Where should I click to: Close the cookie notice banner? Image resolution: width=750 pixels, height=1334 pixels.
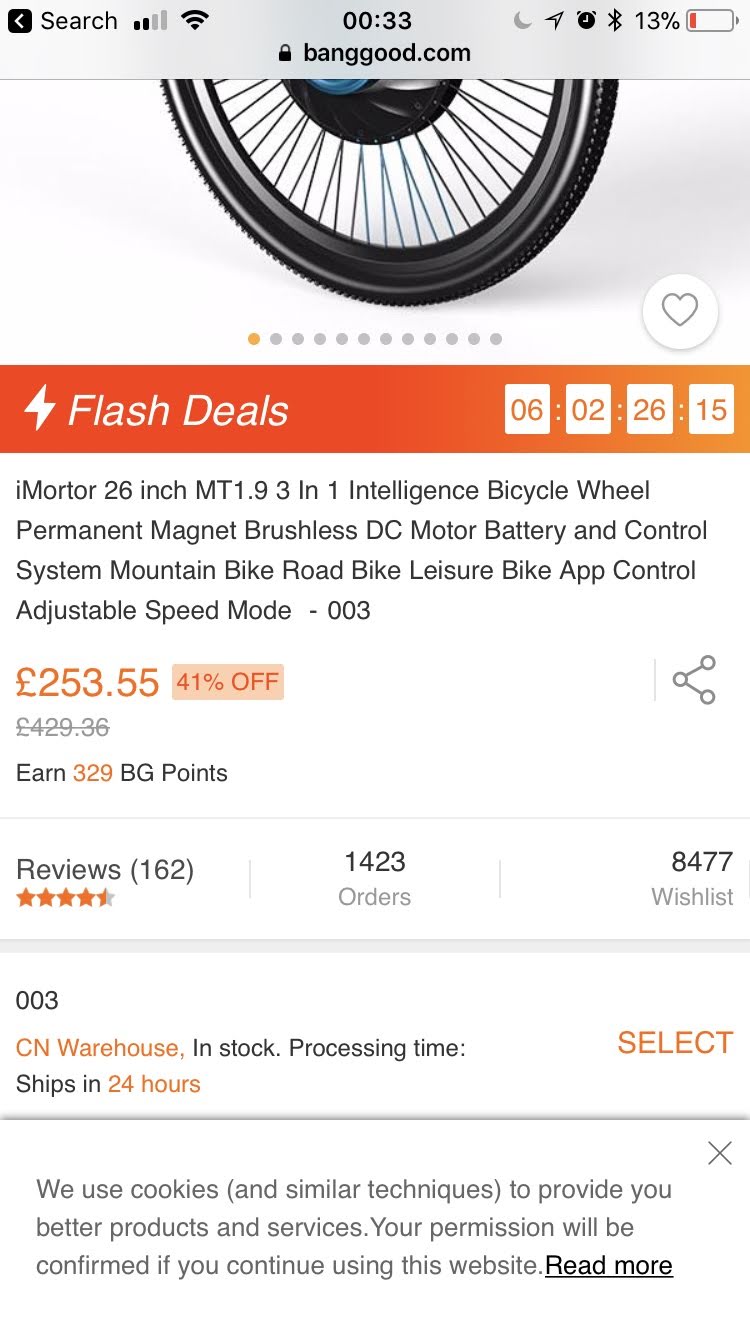coord(719,1153)
